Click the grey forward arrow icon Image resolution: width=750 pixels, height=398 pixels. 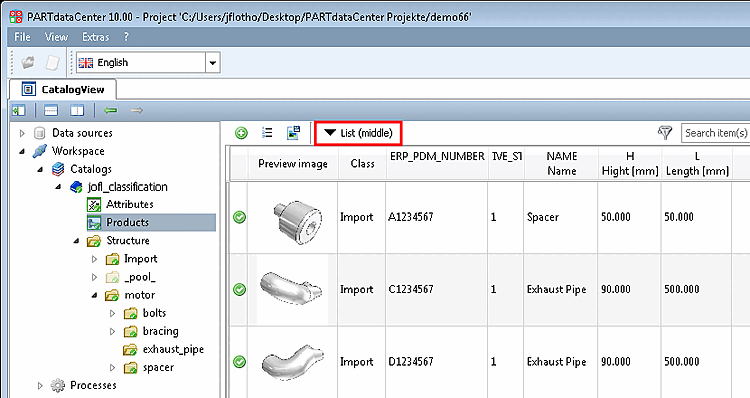(137, 111)
